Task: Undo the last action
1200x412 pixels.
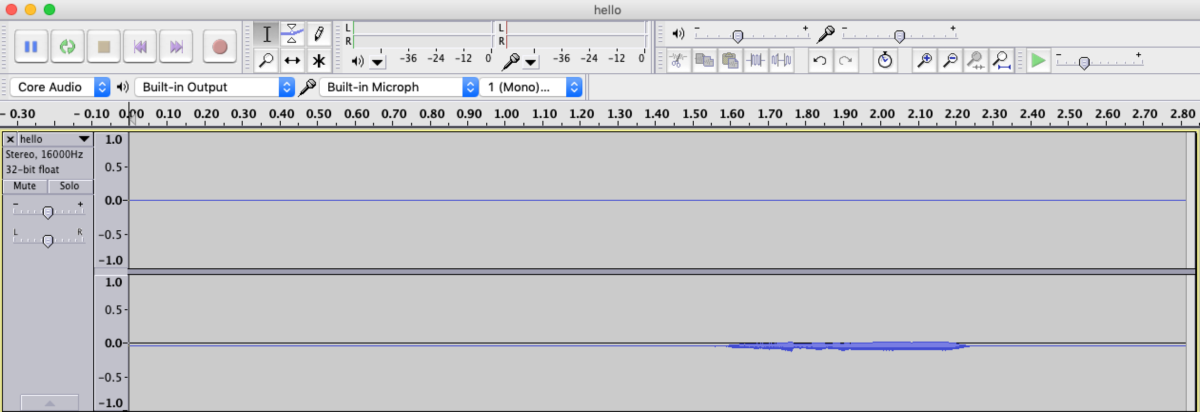Action: [820, 61]
